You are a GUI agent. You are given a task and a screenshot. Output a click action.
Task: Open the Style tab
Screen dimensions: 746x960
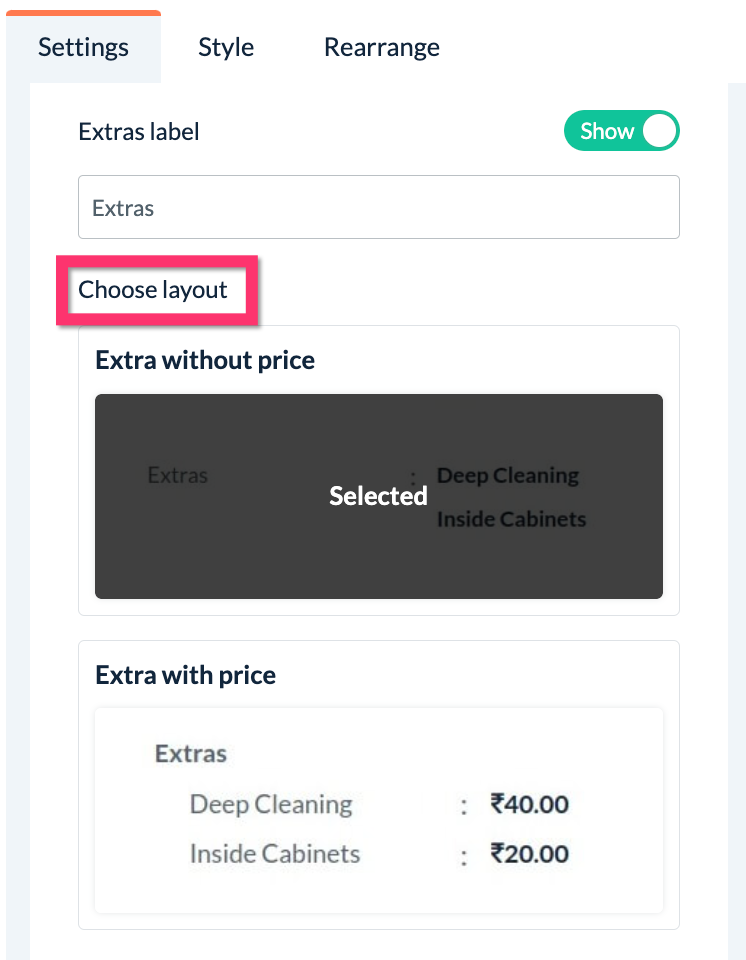click(226, 47)
